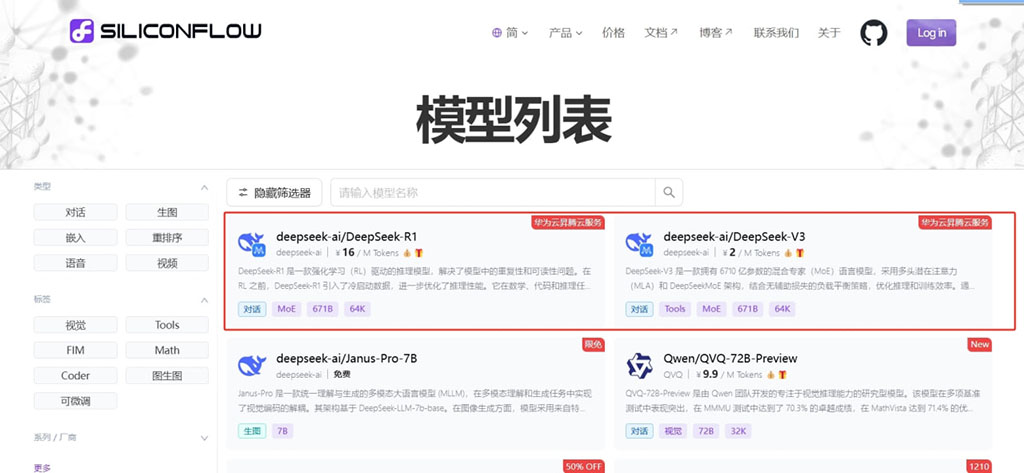Toggle the 图生图 tag filter

(167, 376)
